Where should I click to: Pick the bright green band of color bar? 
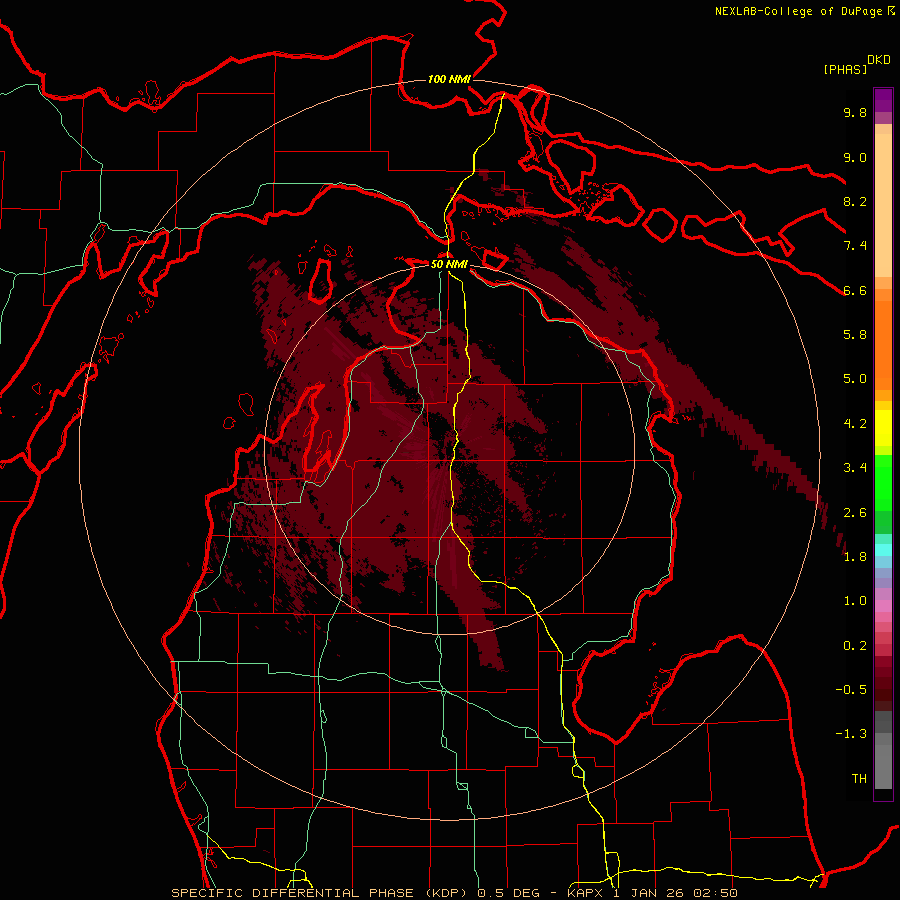883,482
